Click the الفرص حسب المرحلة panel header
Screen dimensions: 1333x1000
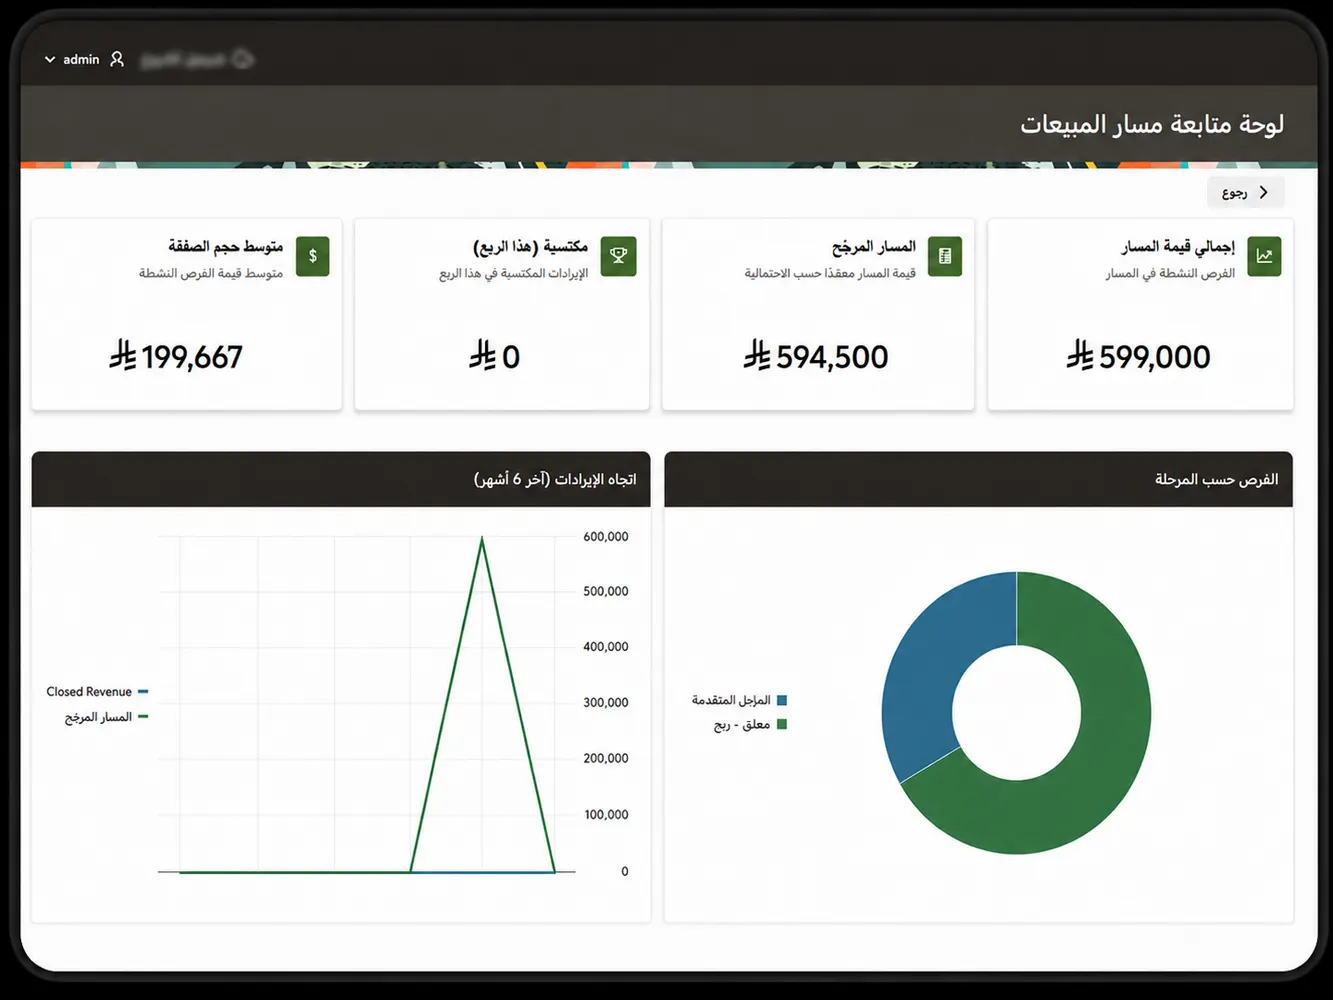[x=978, y=479]
